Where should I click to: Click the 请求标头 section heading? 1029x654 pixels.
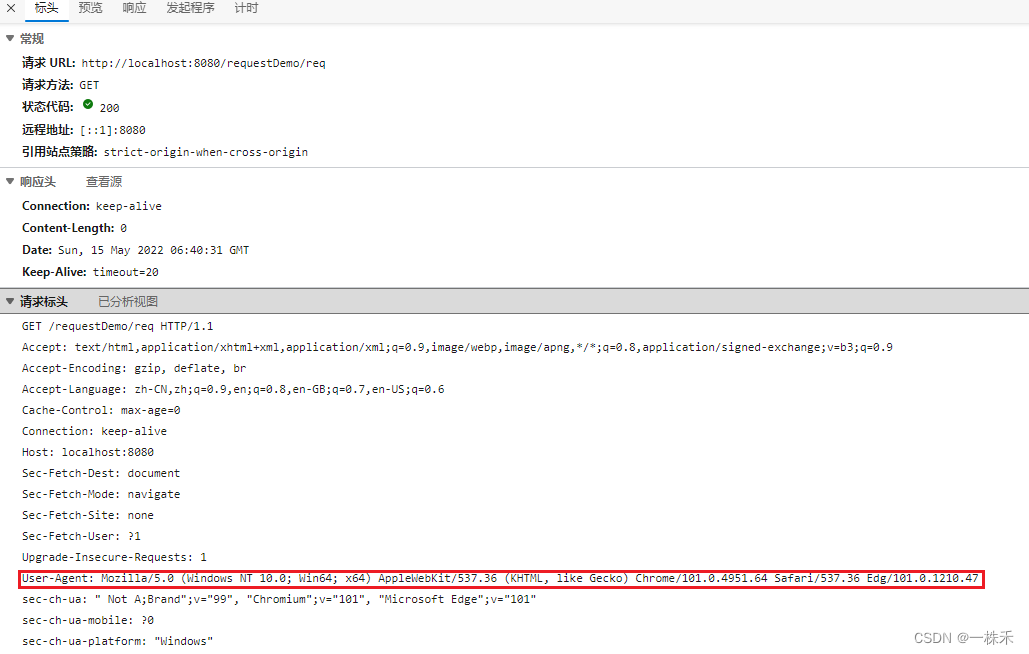44,302
